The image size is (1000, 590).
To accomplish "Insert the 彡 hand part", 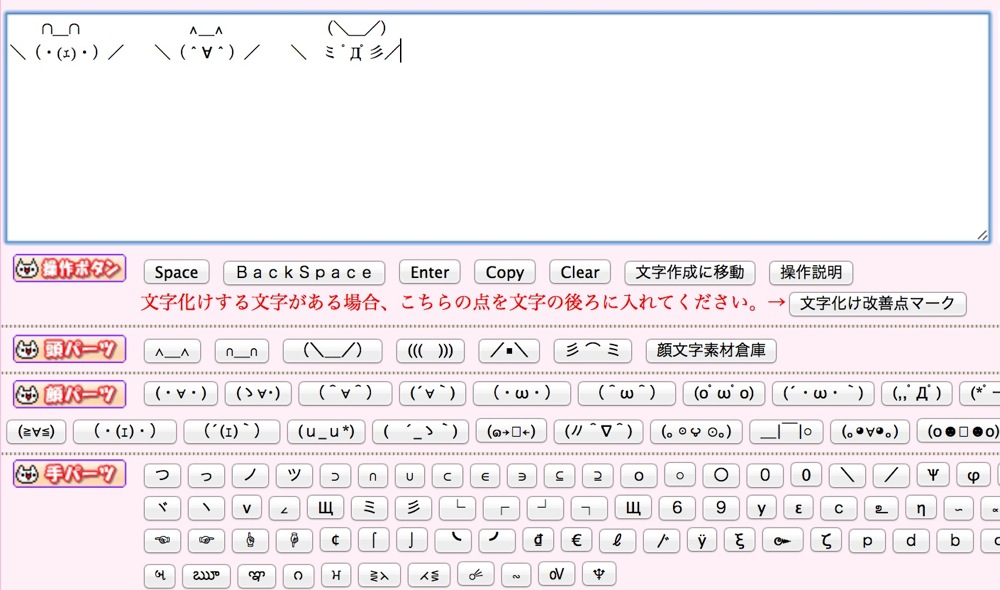I will click(x=413, y=508).
